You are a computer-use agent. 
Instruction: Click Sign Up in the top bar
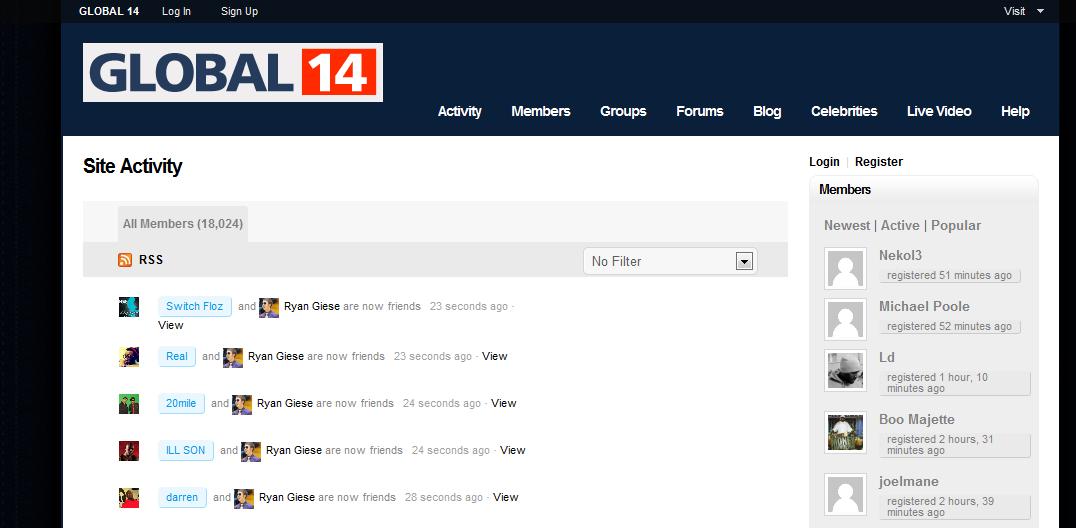pyautogui.click(x=239, y=11)
